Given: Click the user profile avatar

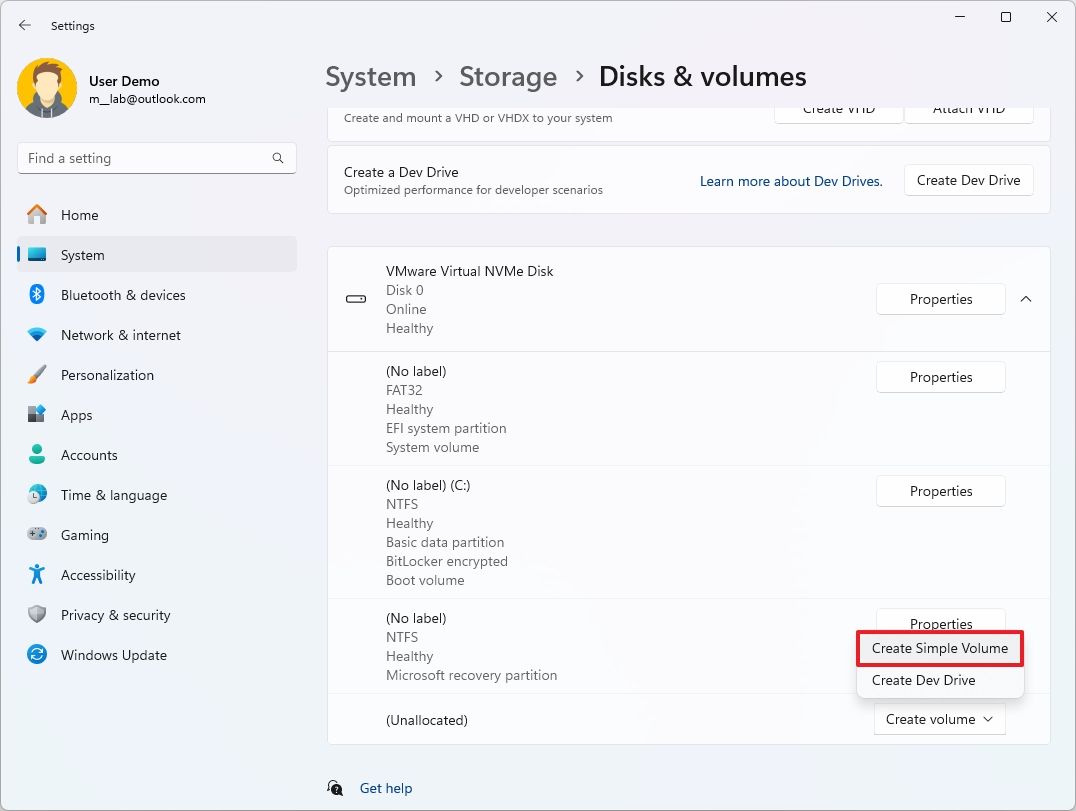Looking at the screenshot, I should point(47,89).
